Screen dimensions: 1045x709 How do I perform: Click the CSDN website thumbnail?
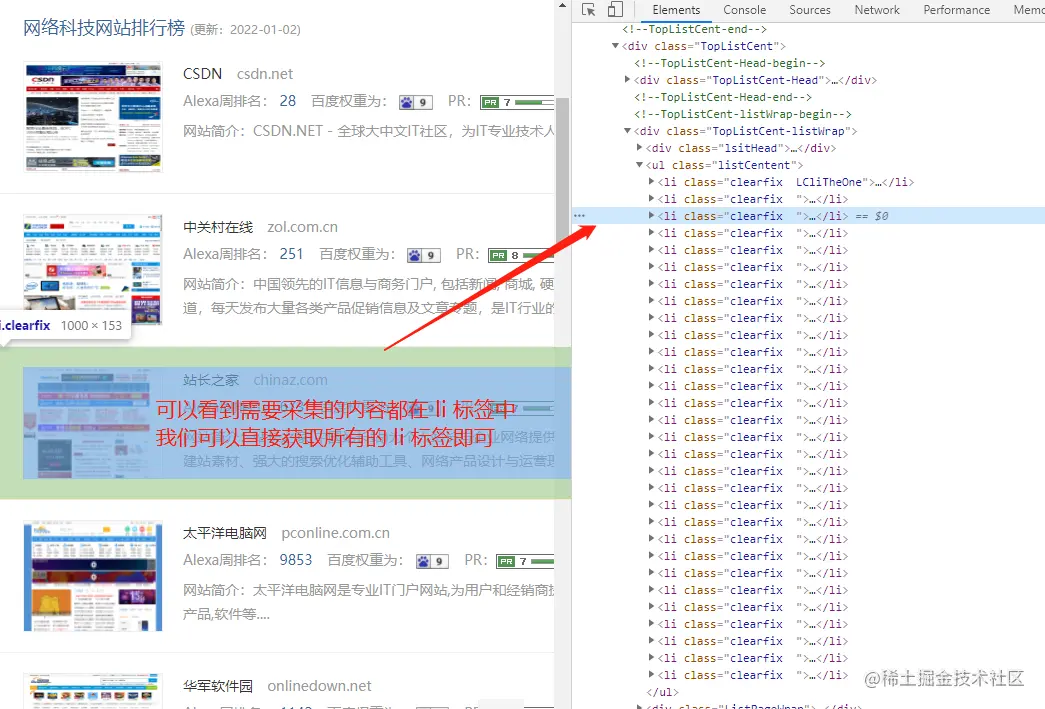point(93,117)
